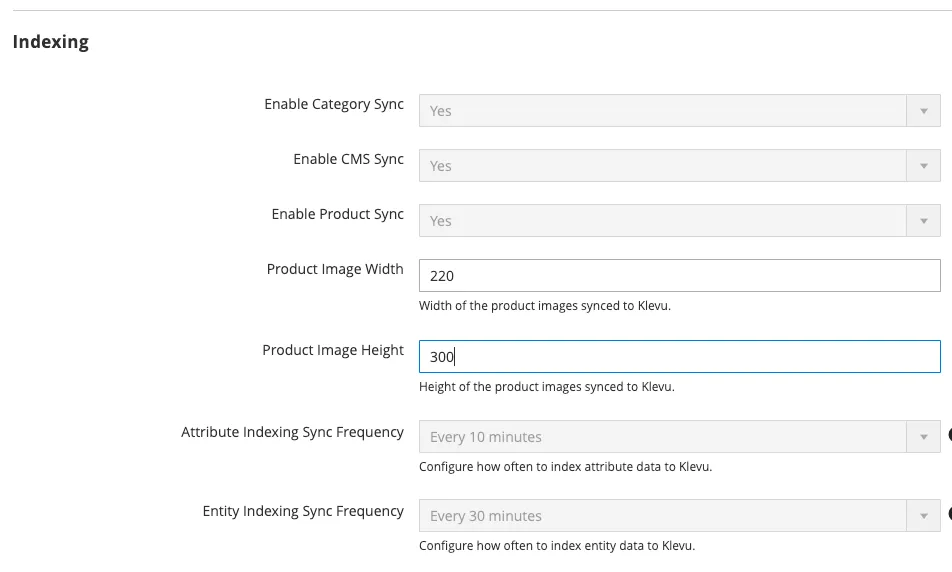
Task: Open the Enable Product Sync dropdown
Action: (x=679, y=220)
